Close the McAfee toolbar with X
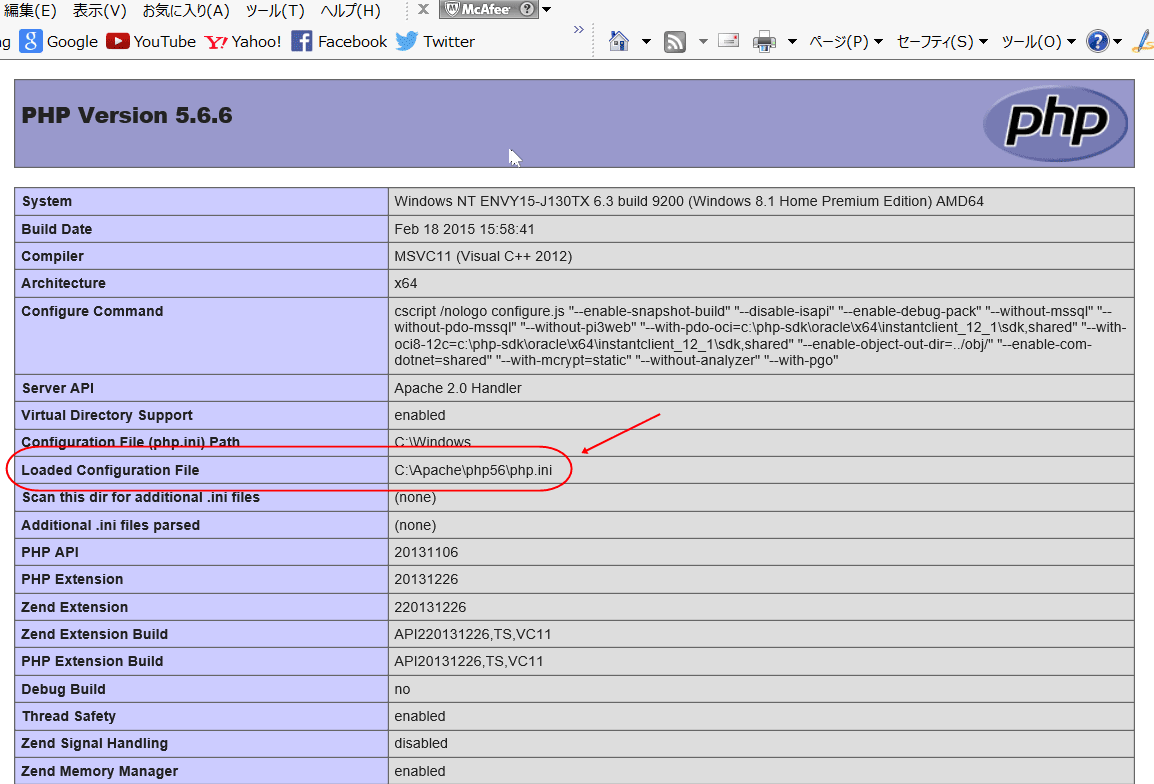The width and height of the screenshot is (1154, 784). [423, 10]
